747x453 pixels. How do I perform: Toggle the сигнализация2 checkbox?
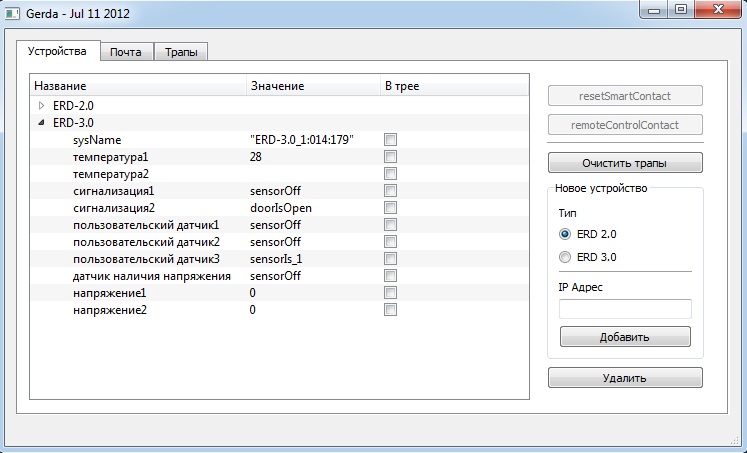pos(391,208)
